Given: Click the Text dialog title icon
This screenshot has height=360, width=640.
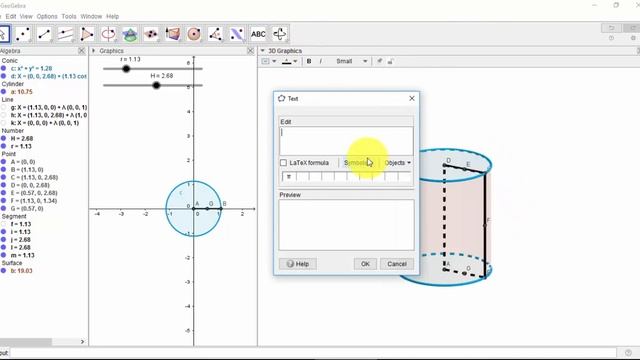Looking at the screenshot, I should click(281, 98).
